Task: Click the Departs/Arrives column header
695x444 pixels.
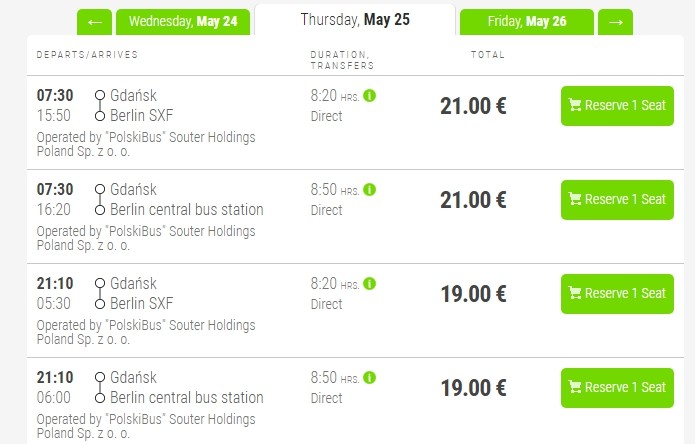Action: tap(87, 54)
